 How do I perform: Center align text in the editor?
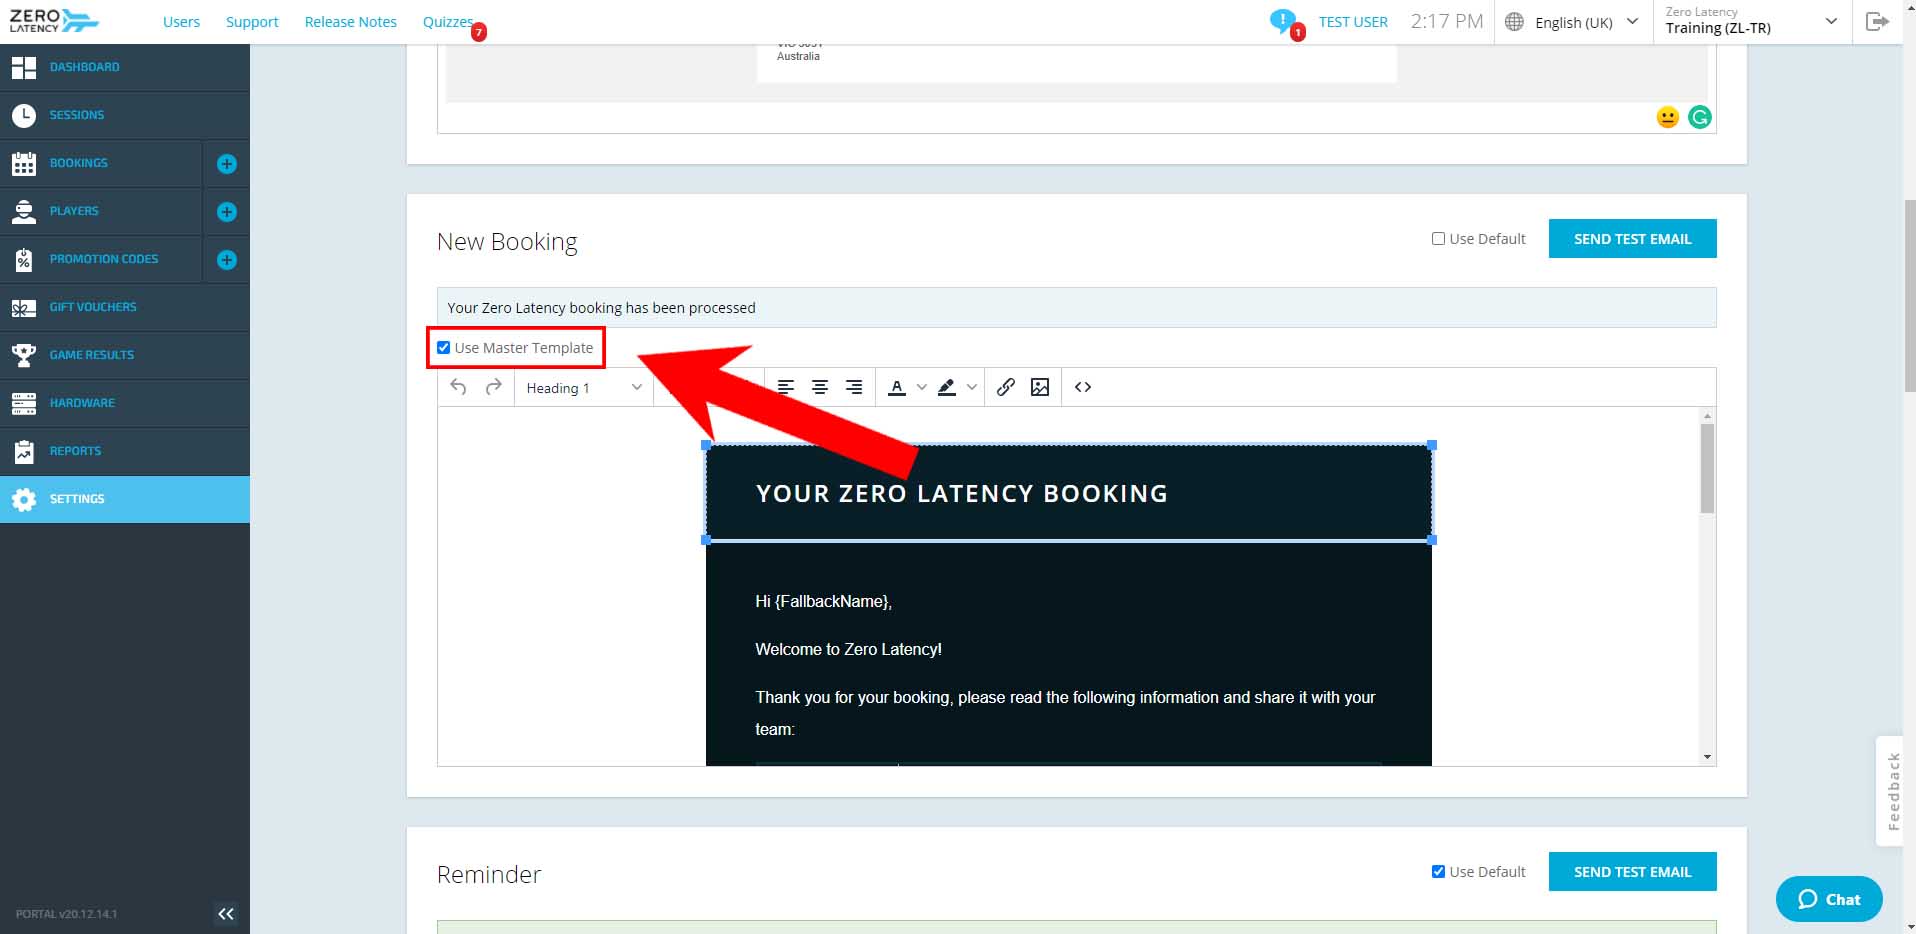(820, 387)
